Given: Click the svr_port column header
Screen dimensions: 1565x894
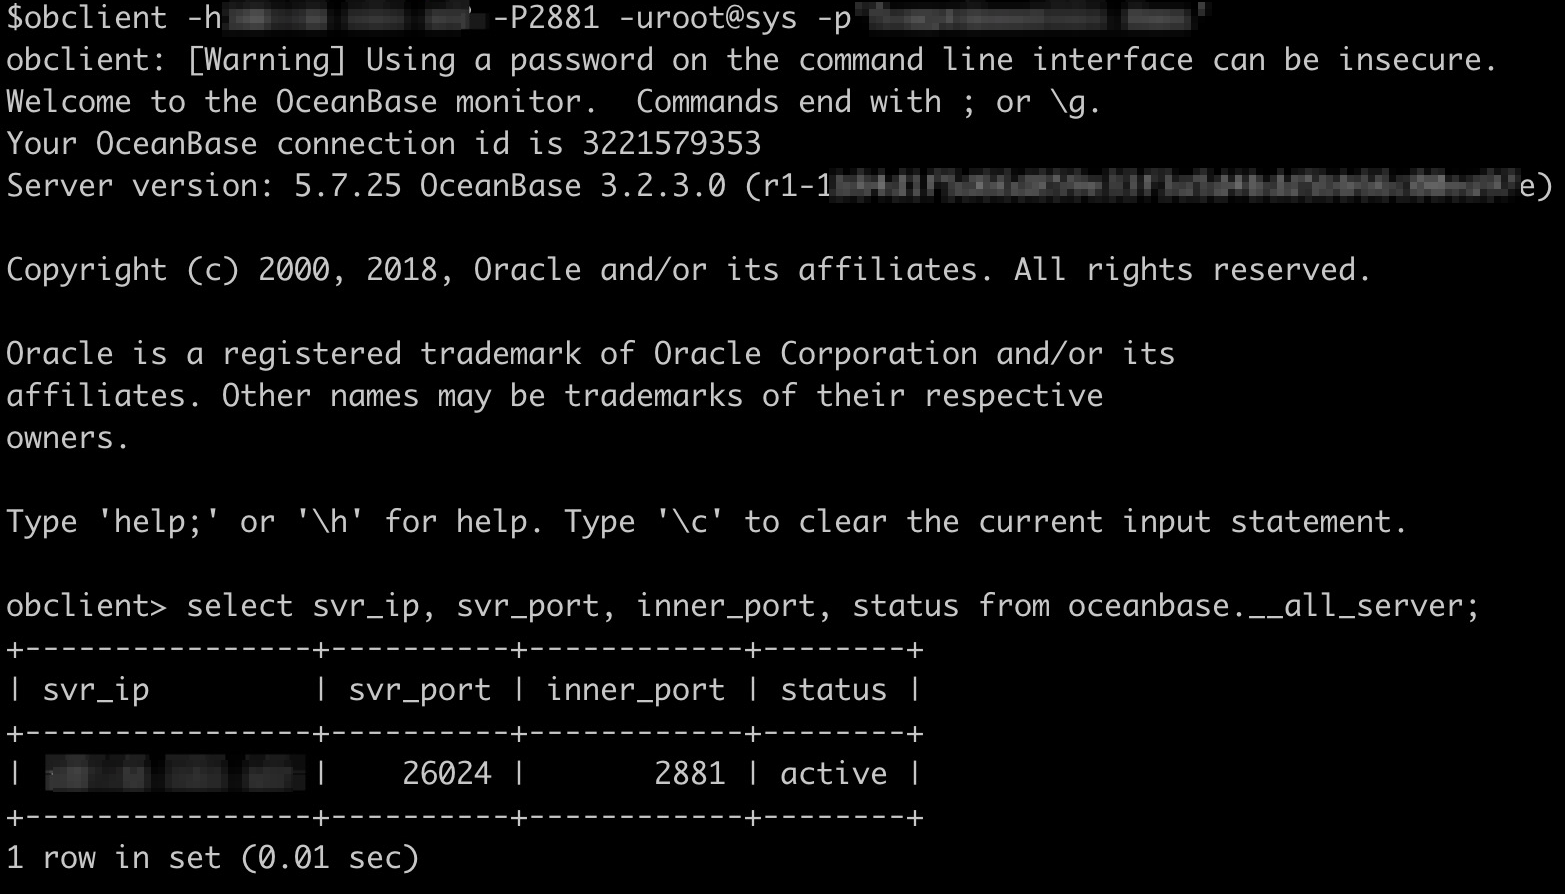Looking at the screenshot, I should click(419, 690).
